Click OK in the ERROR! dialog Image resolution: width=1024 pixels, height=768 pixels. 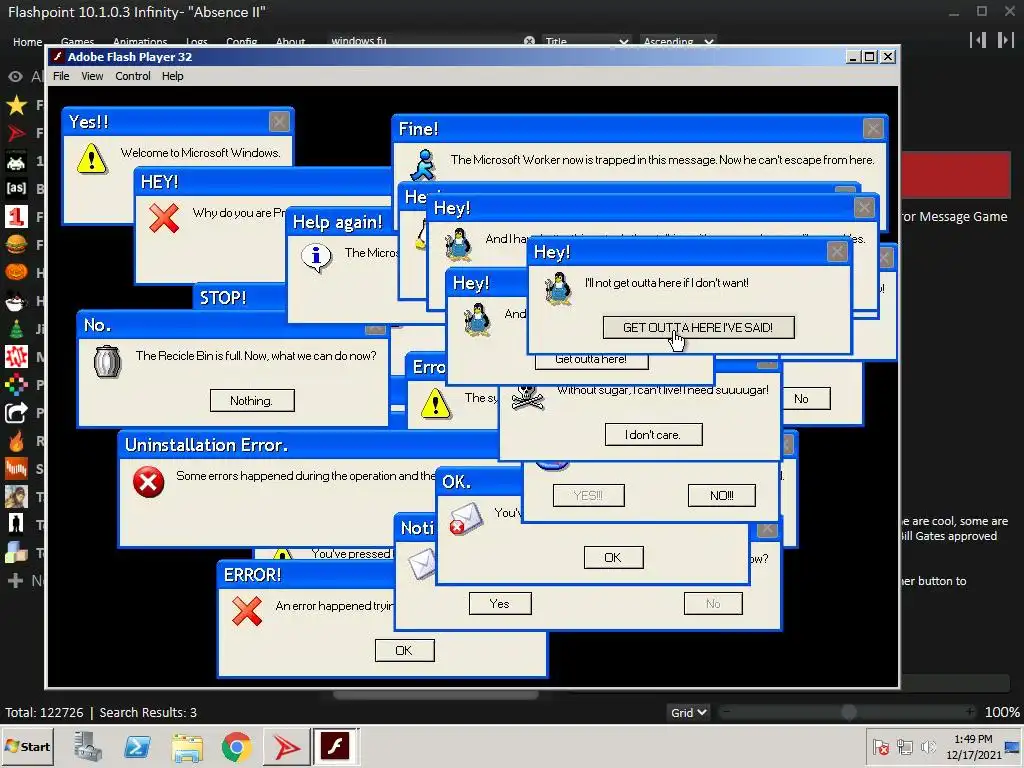(404, 650)
